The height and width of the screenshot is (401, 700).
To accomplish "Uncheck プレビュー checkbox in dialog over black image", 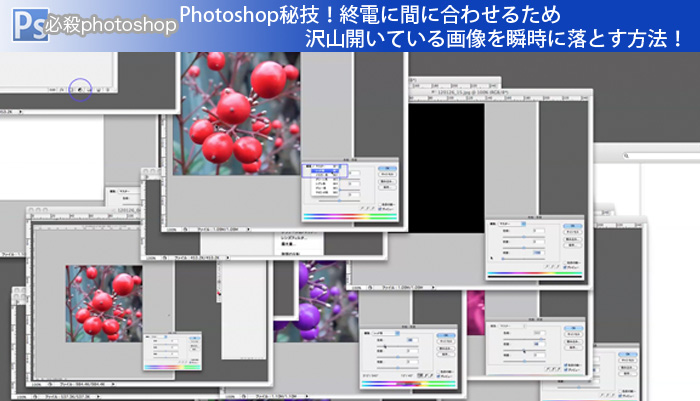I will pos(565,267).
